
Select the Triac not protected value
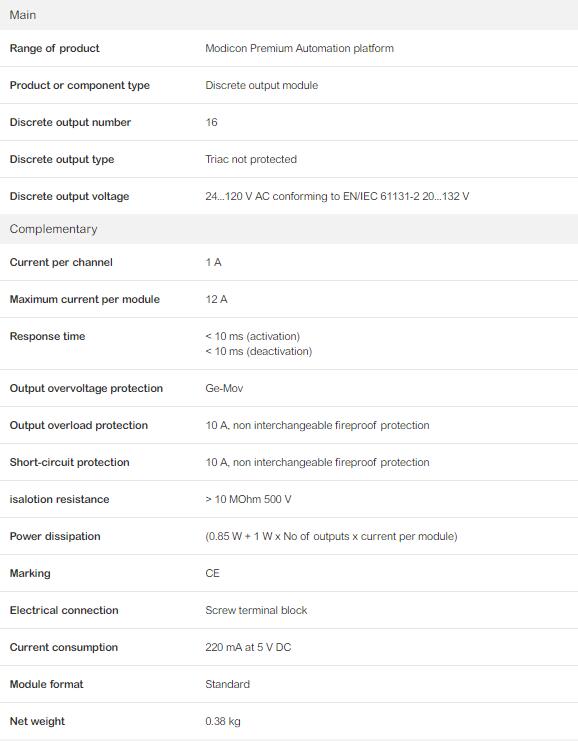pos(251,159)
